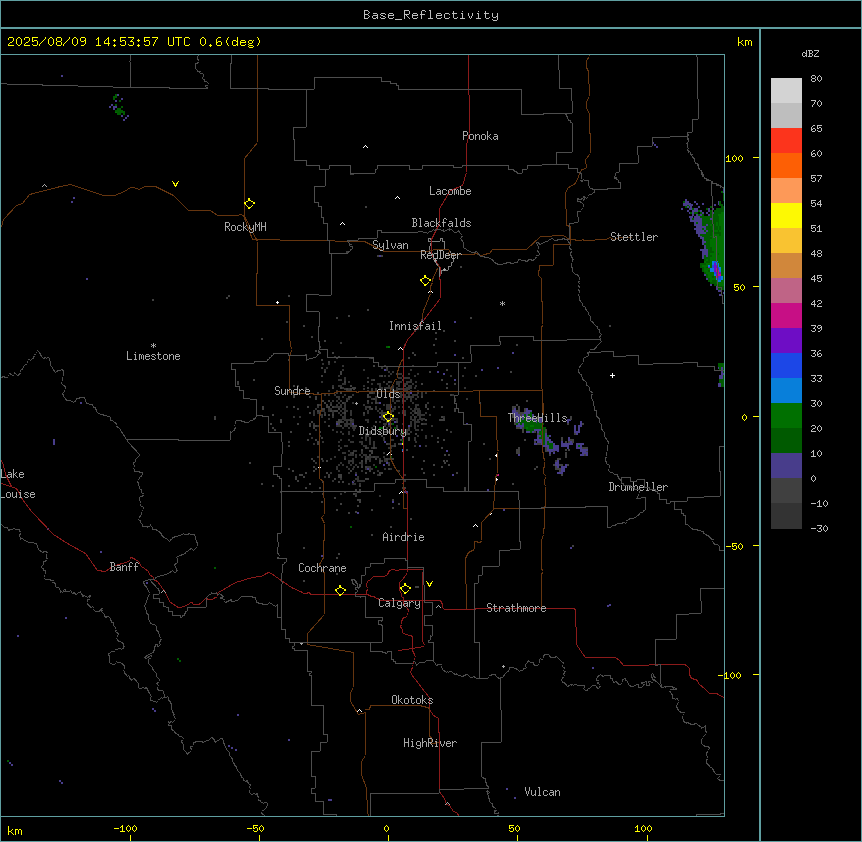Click the yellow diamond marker above RockyMH

249,204
